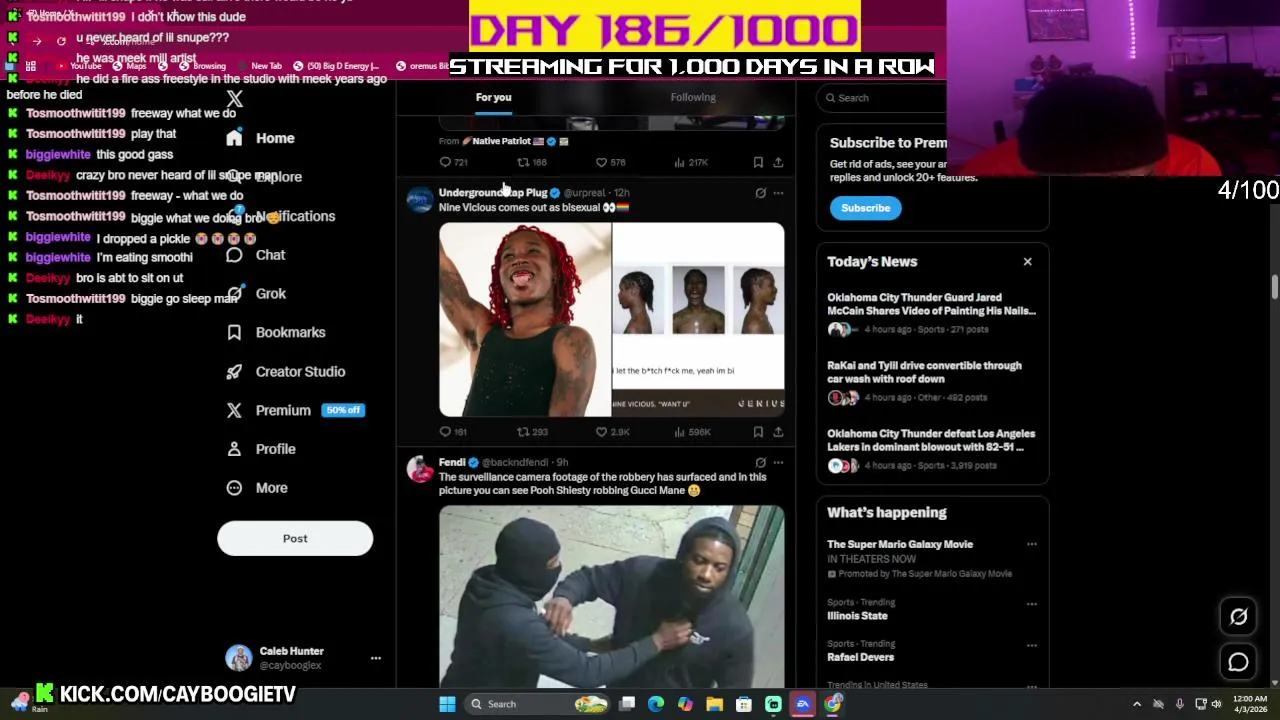Reply to the Nine Vicious post
Screen dimensions: 1280x720
click(x=453, y=432)
